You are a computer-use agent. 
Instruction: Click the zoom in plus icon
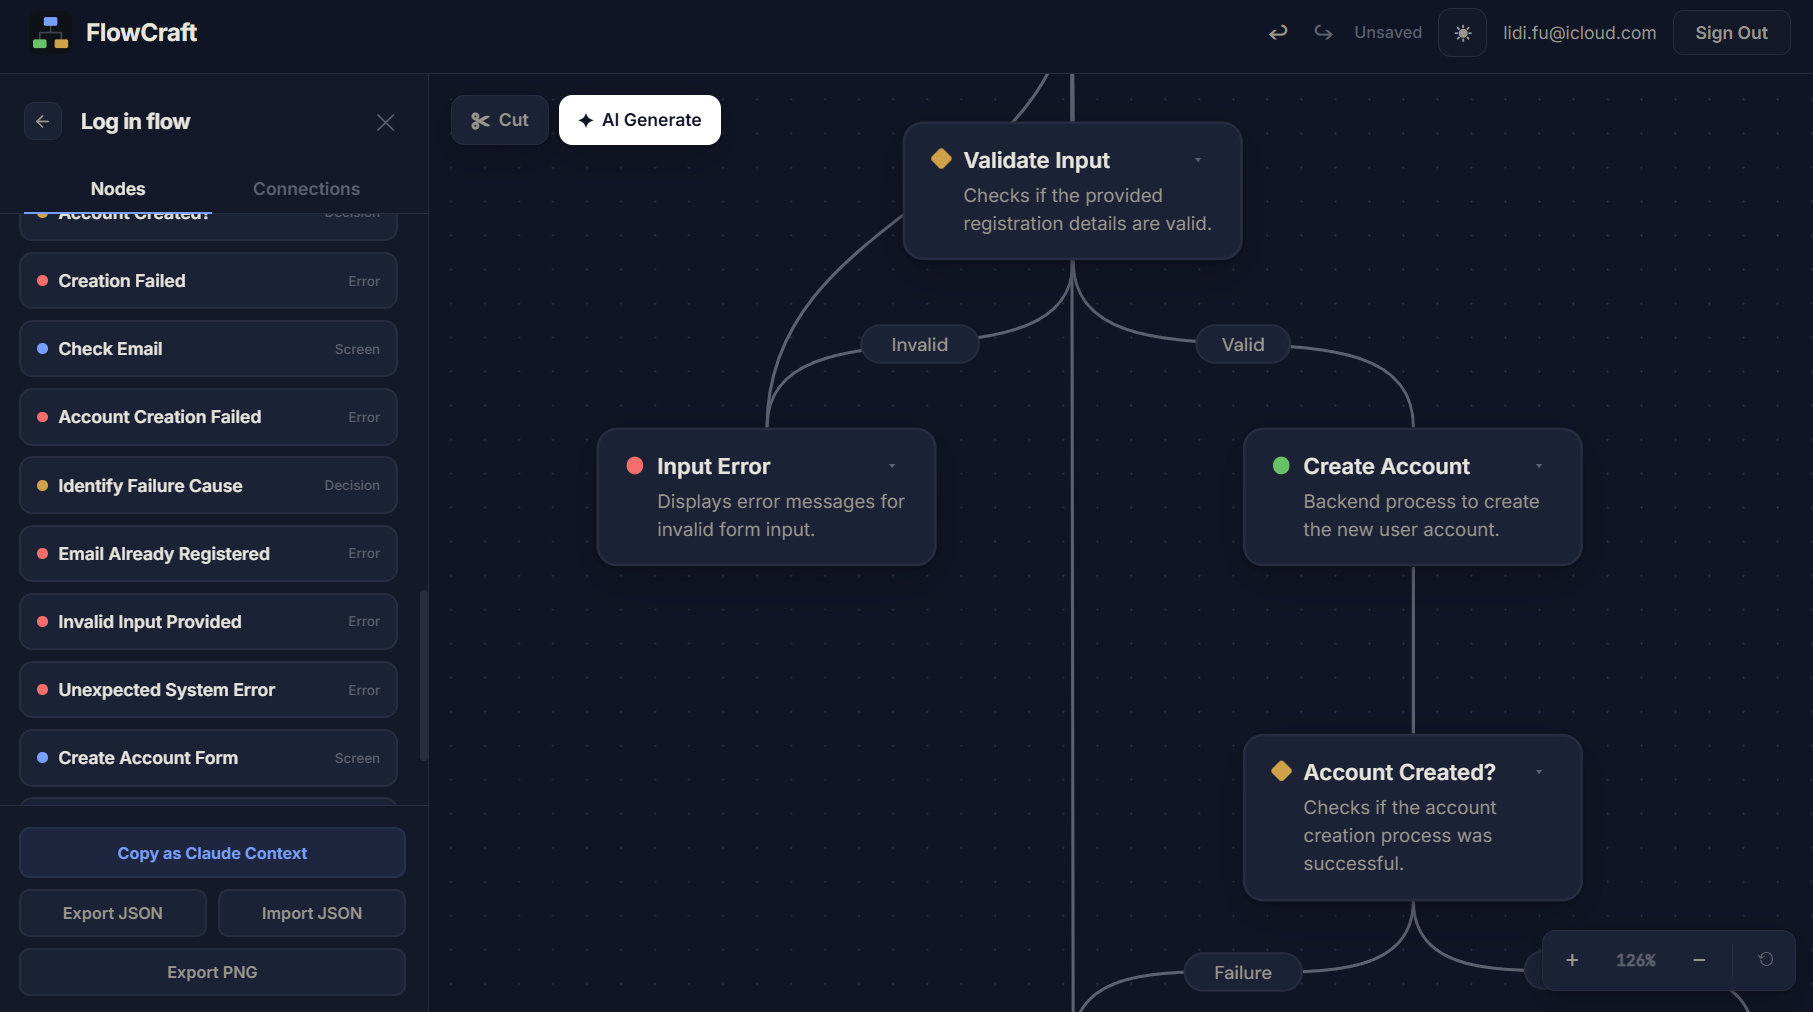point(1572,960)
